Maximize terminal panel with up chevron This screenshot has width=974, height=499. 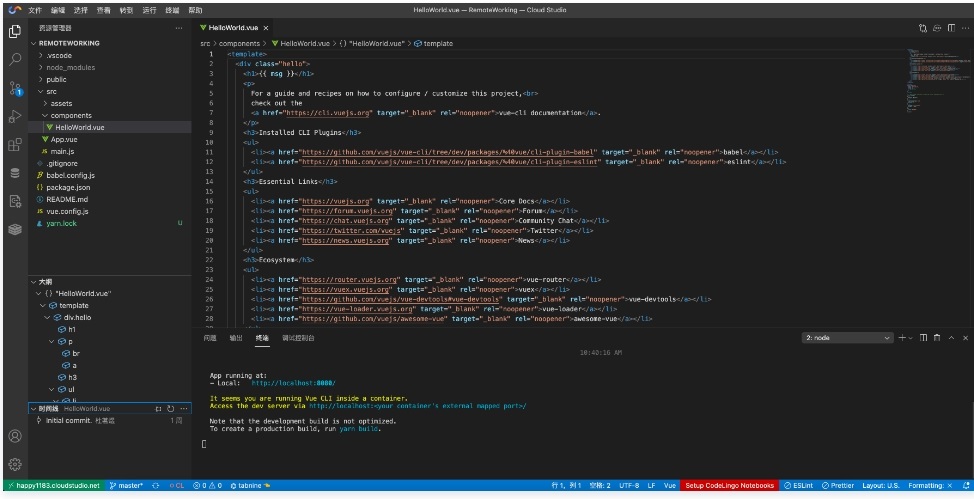(951, 337)
